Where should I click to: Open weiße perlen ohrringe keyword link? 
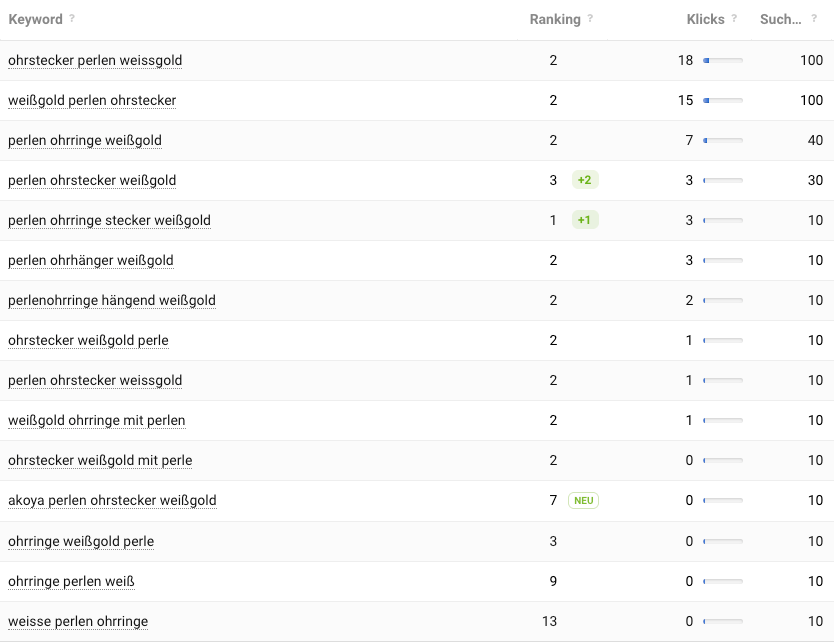pos(78,621)
